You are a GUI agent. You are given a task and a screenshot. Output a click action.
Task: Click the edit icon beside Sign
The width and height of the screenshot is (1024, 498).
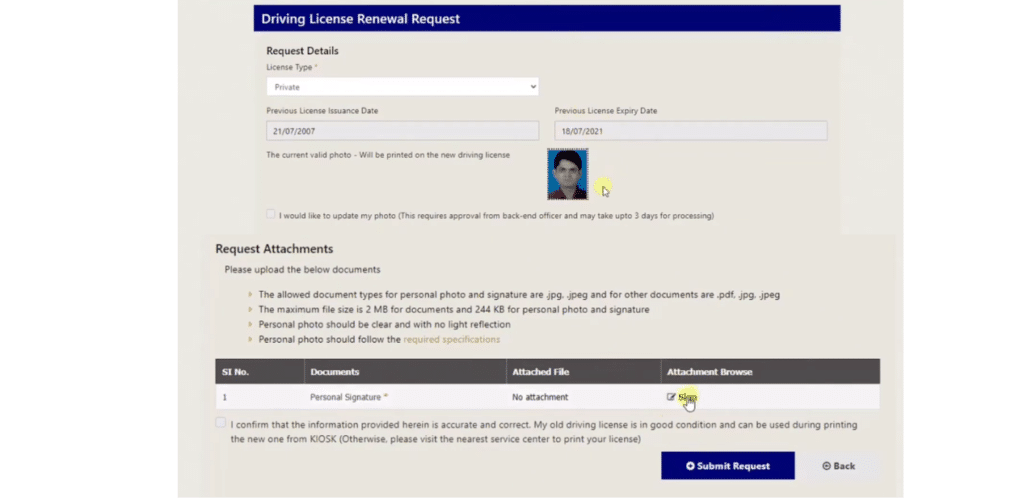[671, 397]
